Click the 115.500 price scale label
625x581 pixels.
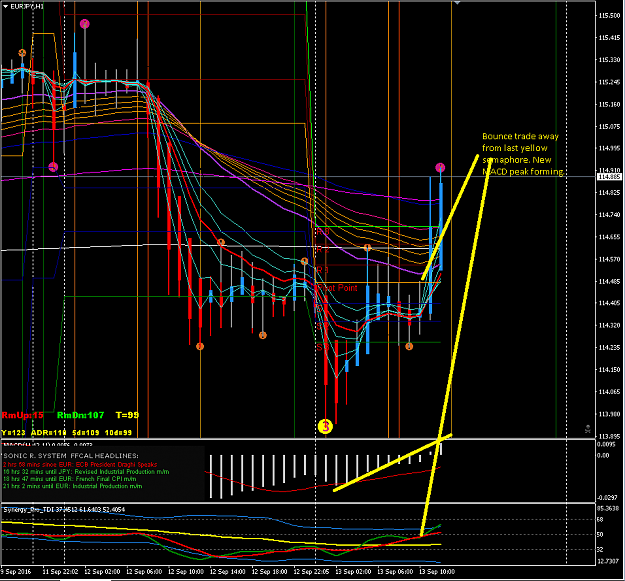(x=609, y=16)
